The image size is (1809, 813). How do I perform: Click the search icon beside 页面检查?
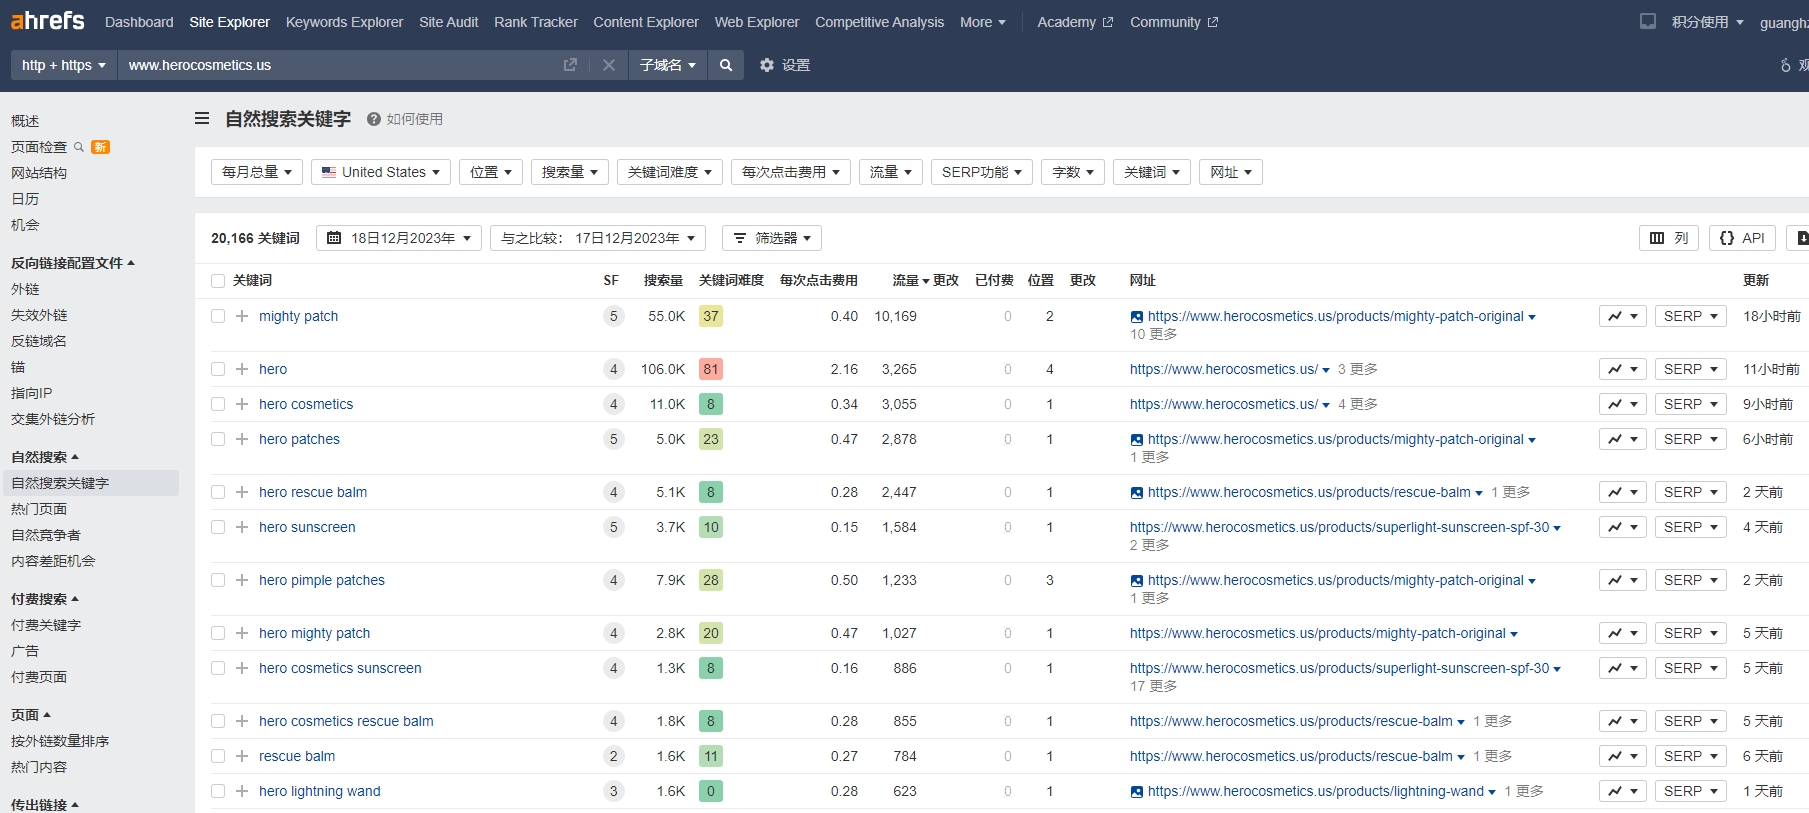(x=79, y=147)
